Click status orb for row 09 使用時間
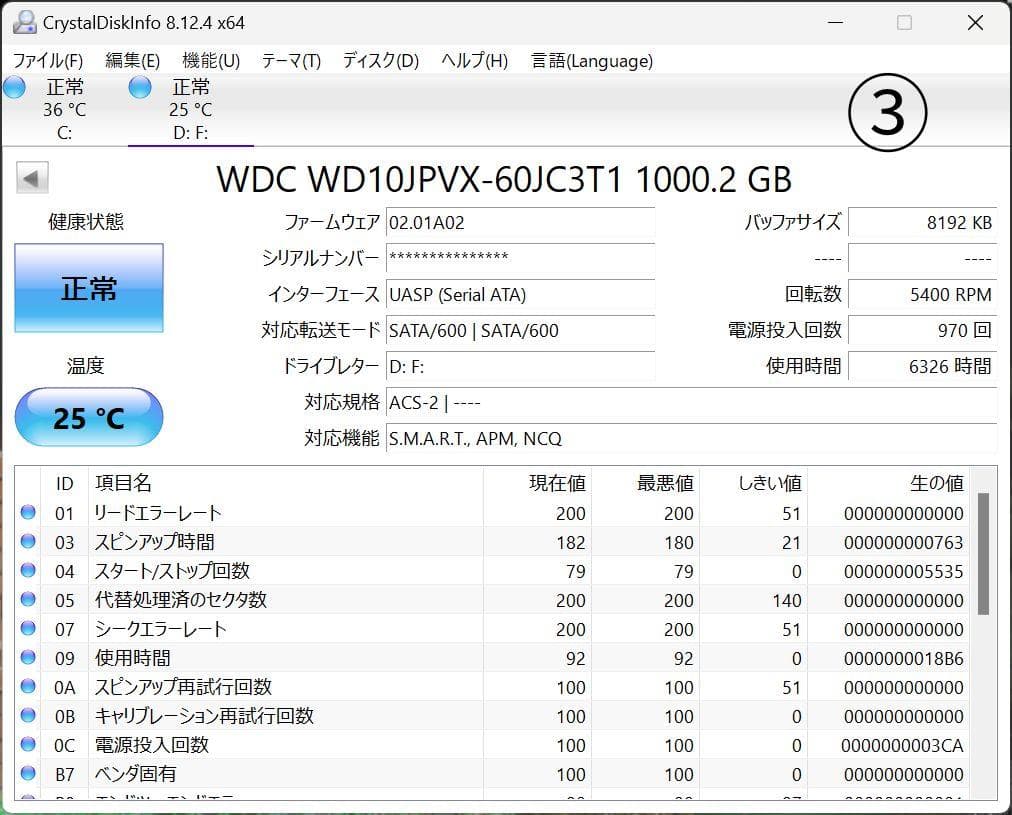 click(28, 658)
